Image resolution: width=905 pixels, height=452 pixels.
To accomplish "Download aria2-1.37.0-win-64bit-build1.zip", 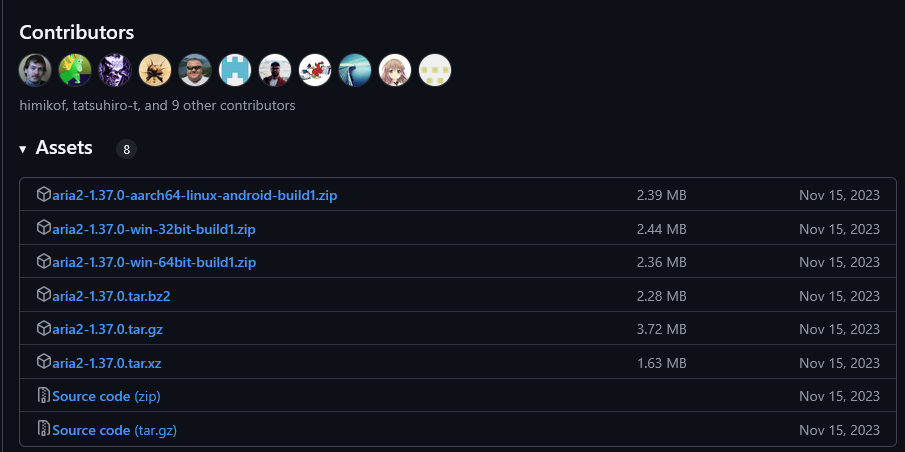I will (x=154, y=262).
